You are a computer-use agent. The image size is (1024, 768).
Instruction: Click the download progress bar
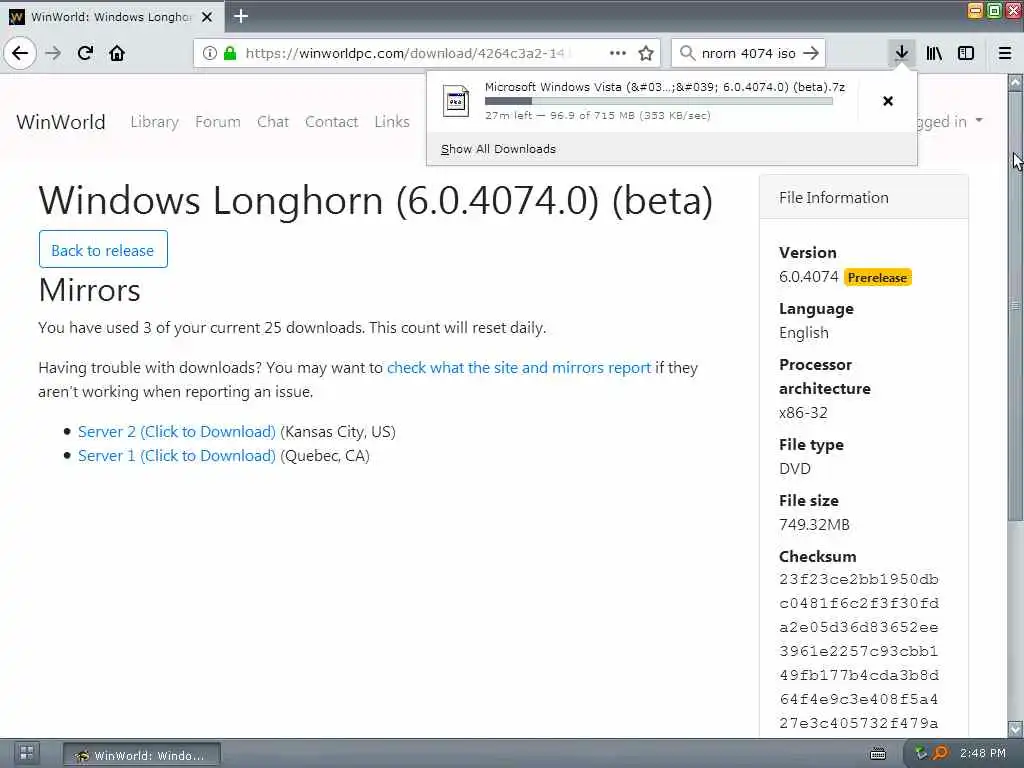(658, 101)
